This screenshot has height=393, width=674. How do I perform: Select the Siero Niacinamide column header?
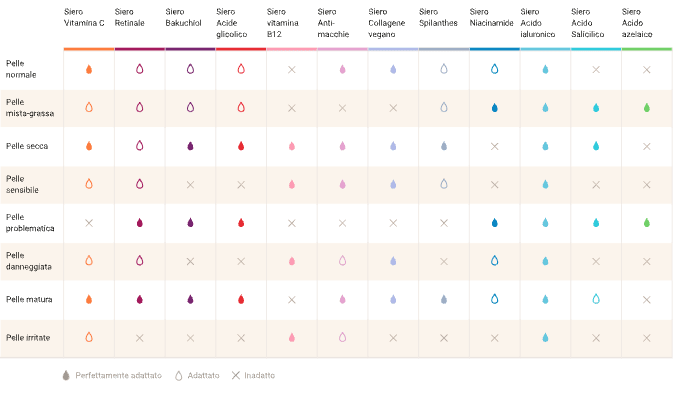click(x=491, y=18)
